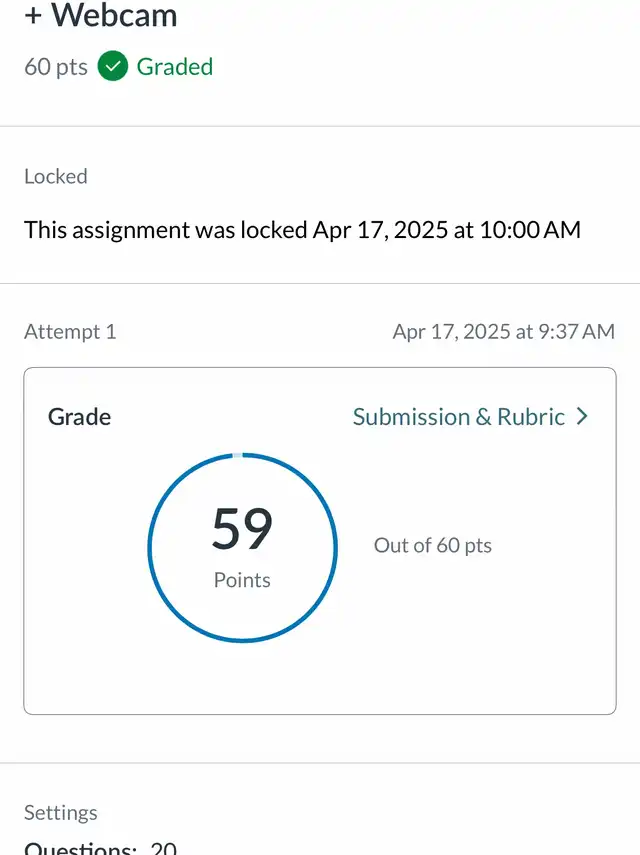Select the Attempt 1 label
Image resolution: width=640 pixels, height=855 pixels.
(x=70, y=332)
